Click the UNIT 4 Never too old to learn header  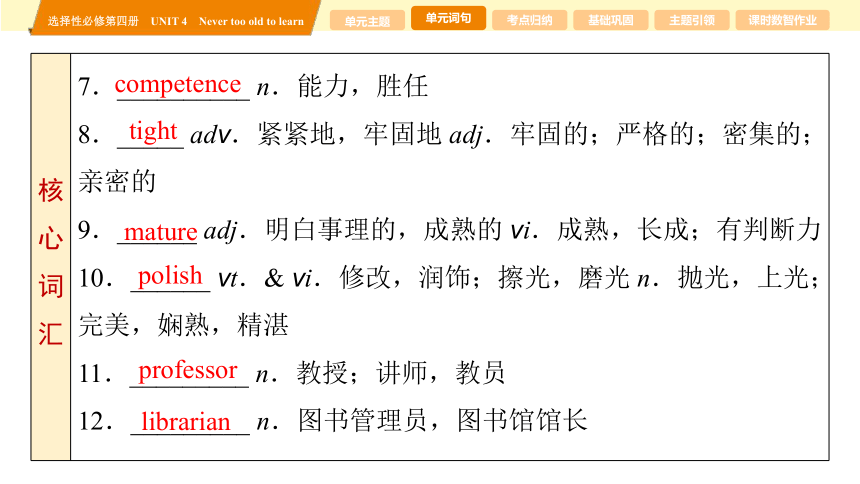coord(227,21)
